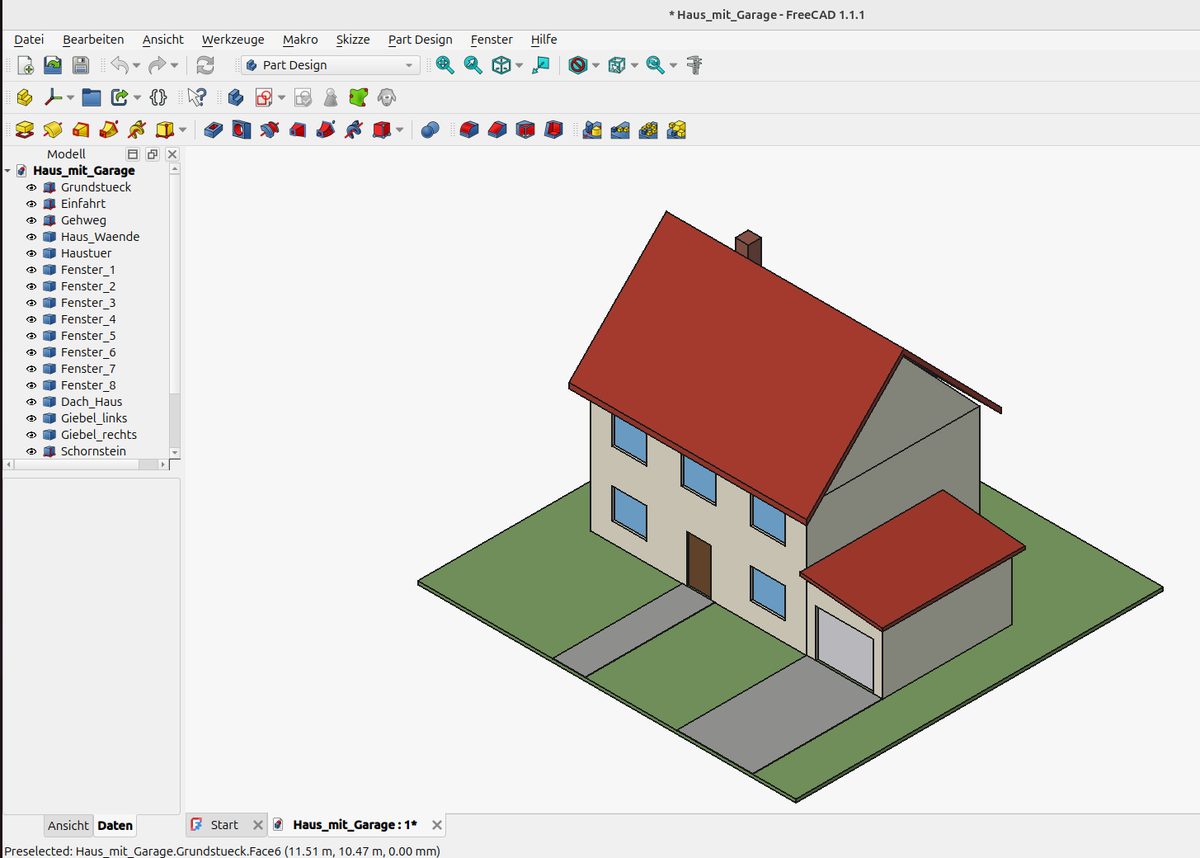Screen dimensions: 1200x858
Task: Select the Pocket tool icon
Action: point(213,130)
